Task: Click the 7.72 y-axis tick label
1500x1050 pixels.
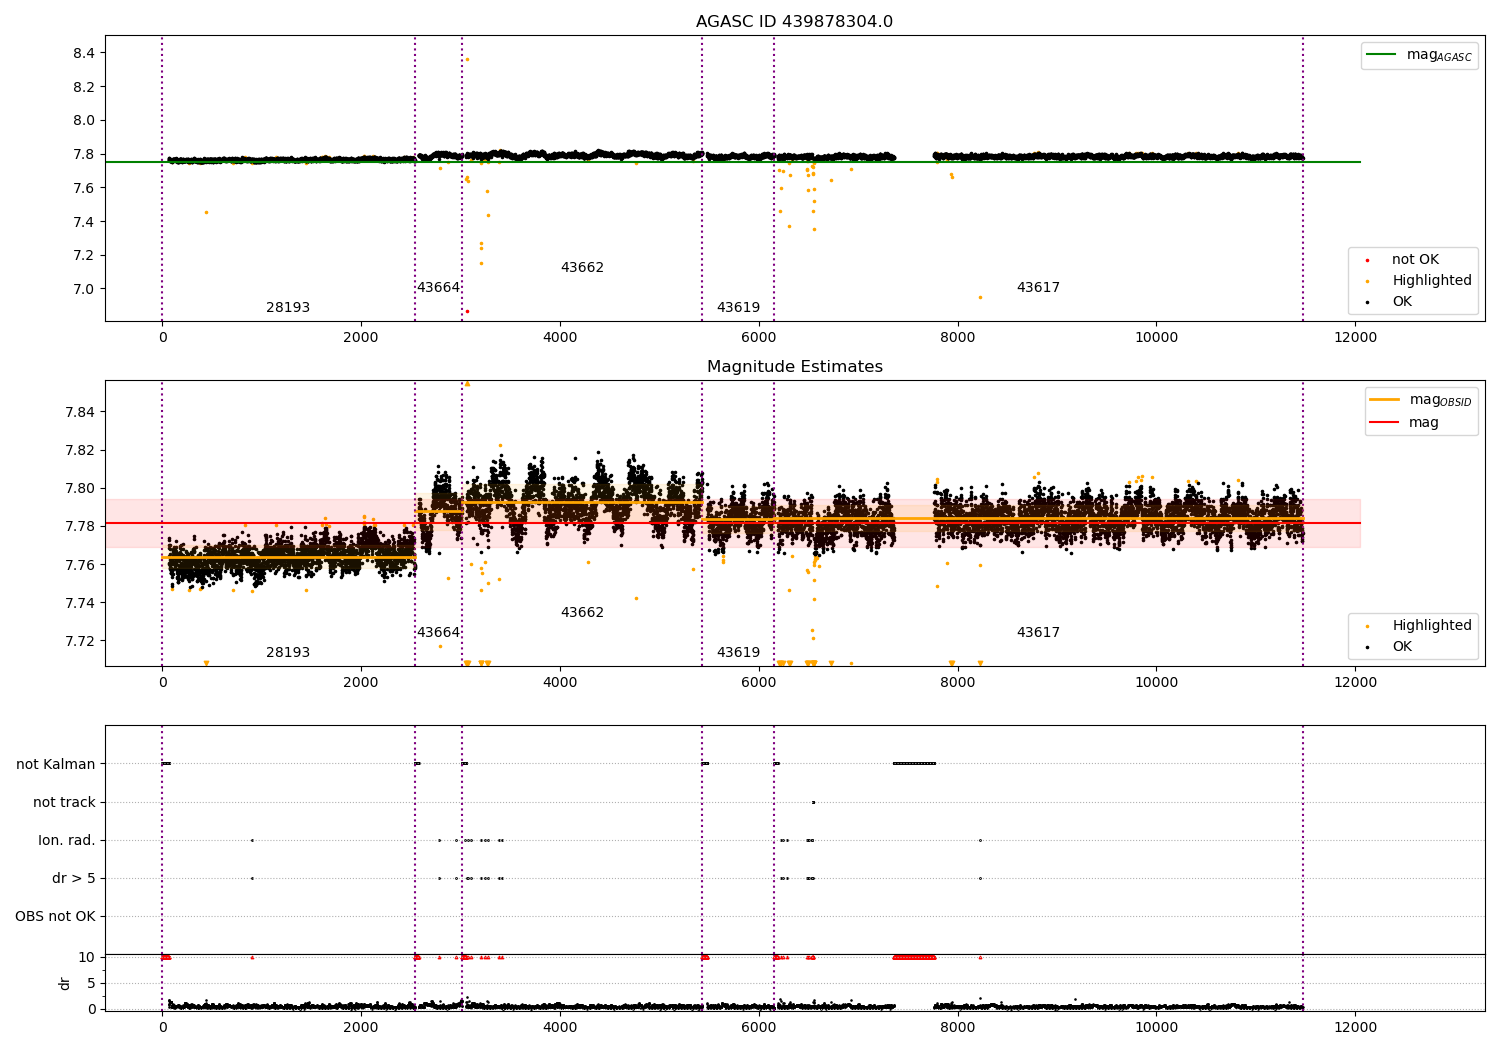Action: point(79,641)
